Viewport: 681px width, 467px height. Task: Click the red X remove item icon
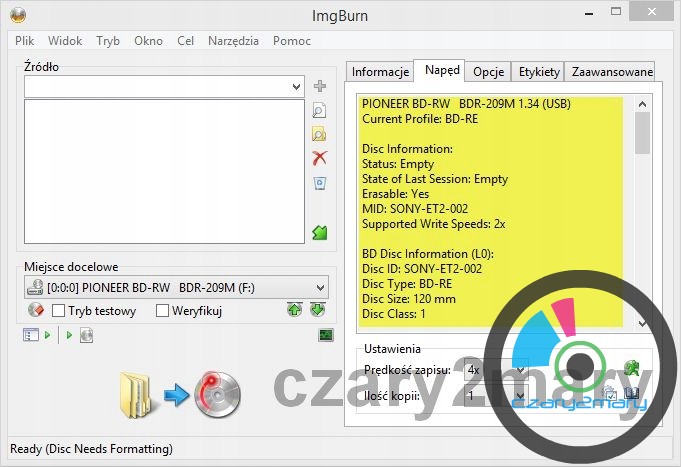point(320,158)
